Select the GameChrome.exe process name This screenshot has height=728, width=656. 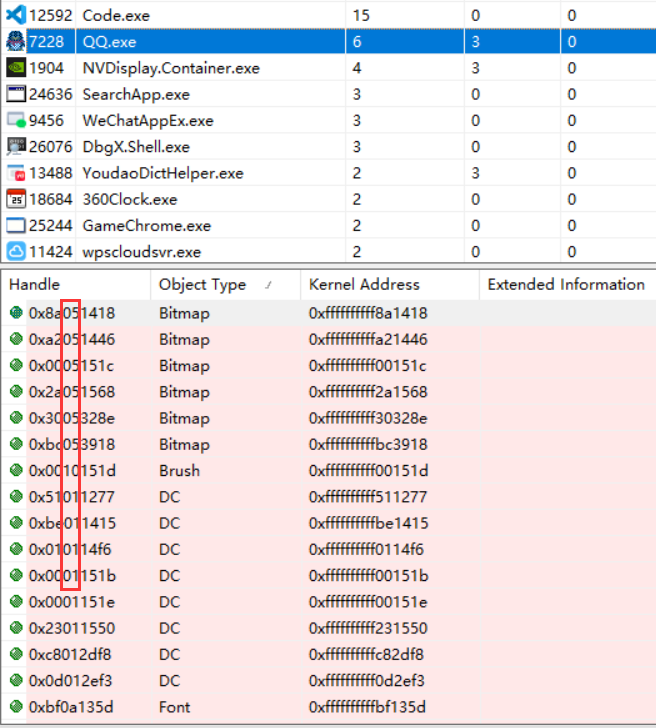coord(147,226)
